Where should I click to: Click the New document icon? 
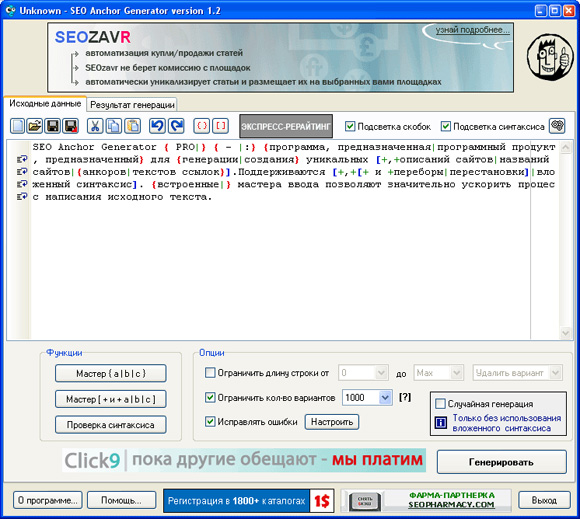tap(17, 126)
